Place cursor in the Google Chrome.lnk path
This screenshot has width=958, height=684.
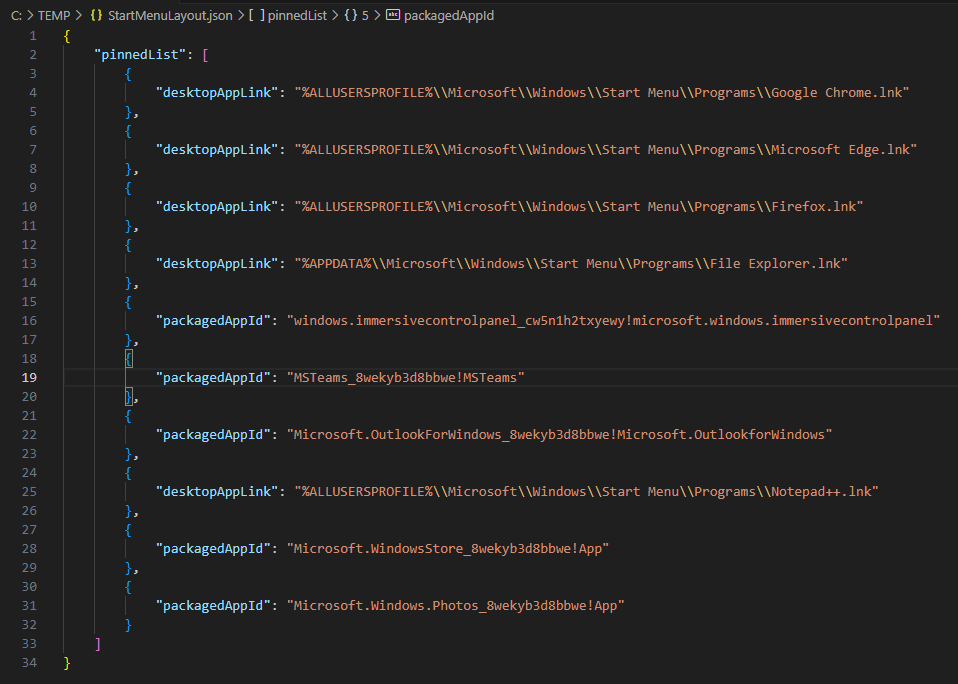pos(601,92)
